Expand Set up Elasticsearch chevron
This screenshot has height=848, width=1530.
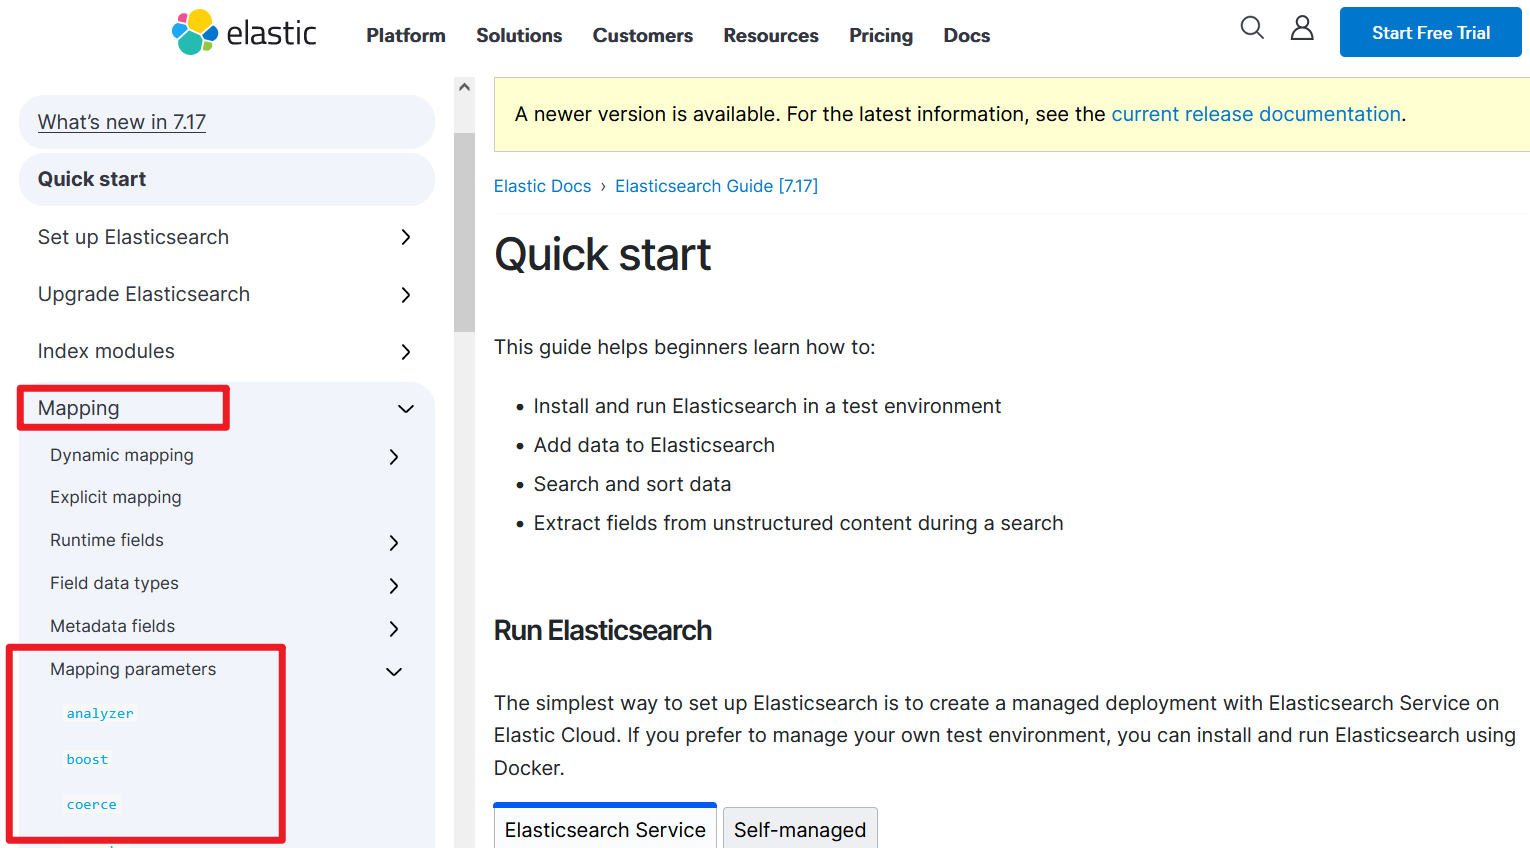tap(405, 237)
